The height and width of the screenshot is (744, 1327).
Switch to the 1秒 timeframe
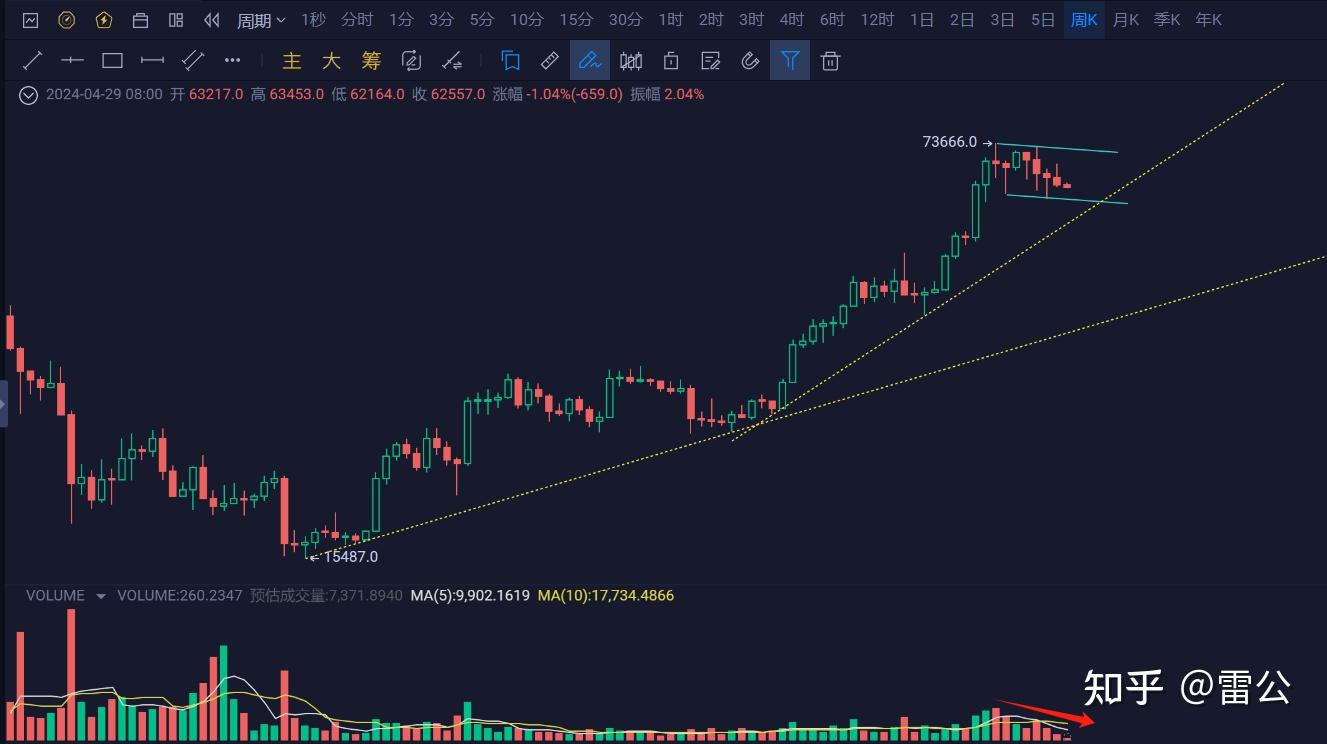[x=313, y=20]
